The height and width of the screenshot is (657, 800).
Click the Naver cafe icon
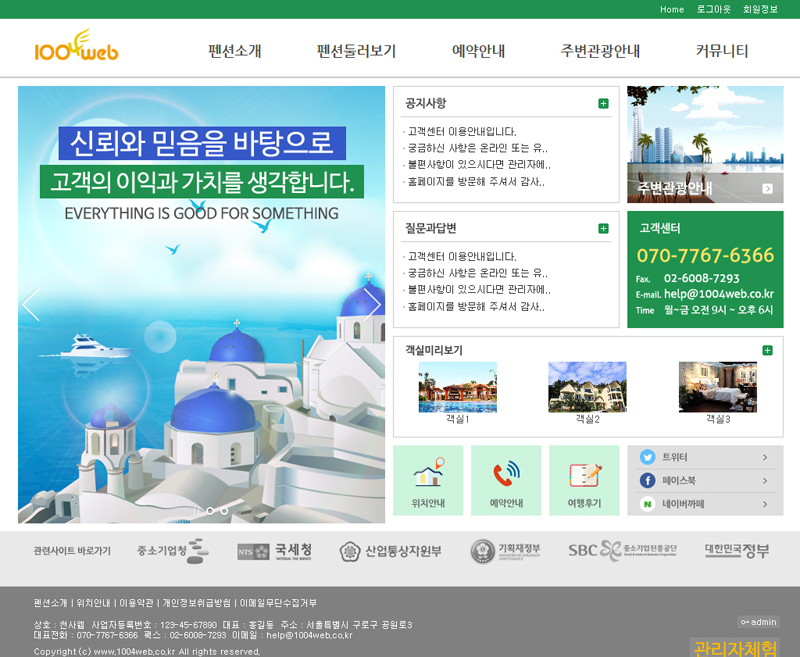click(647, 505)
